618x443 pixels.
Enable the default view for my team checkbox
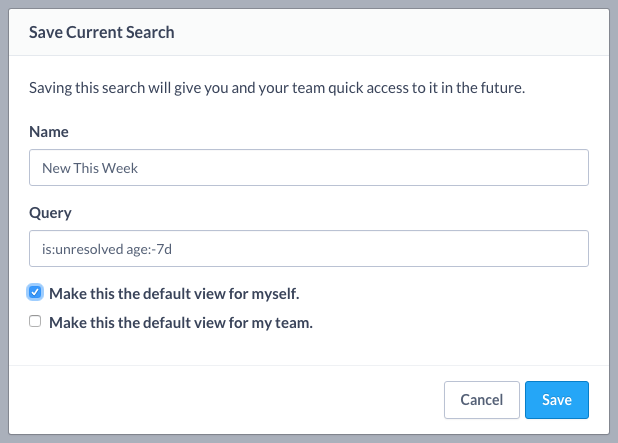pyautogui.click(x=36, y=322)
